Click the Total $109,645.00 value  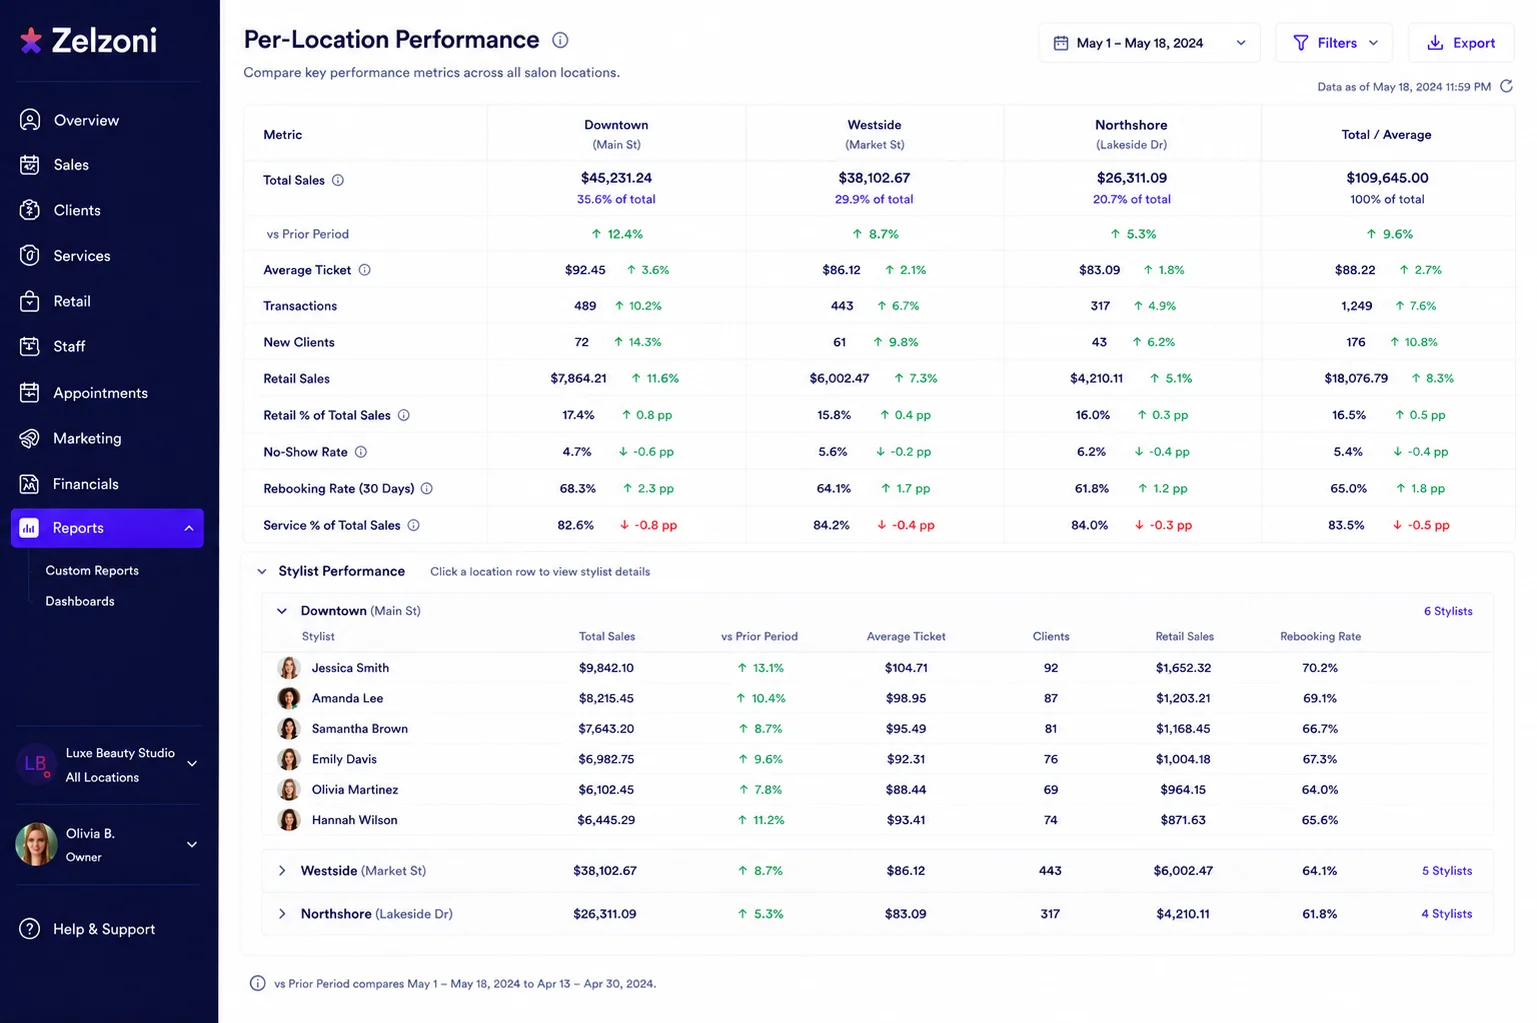pos(1387,178)
